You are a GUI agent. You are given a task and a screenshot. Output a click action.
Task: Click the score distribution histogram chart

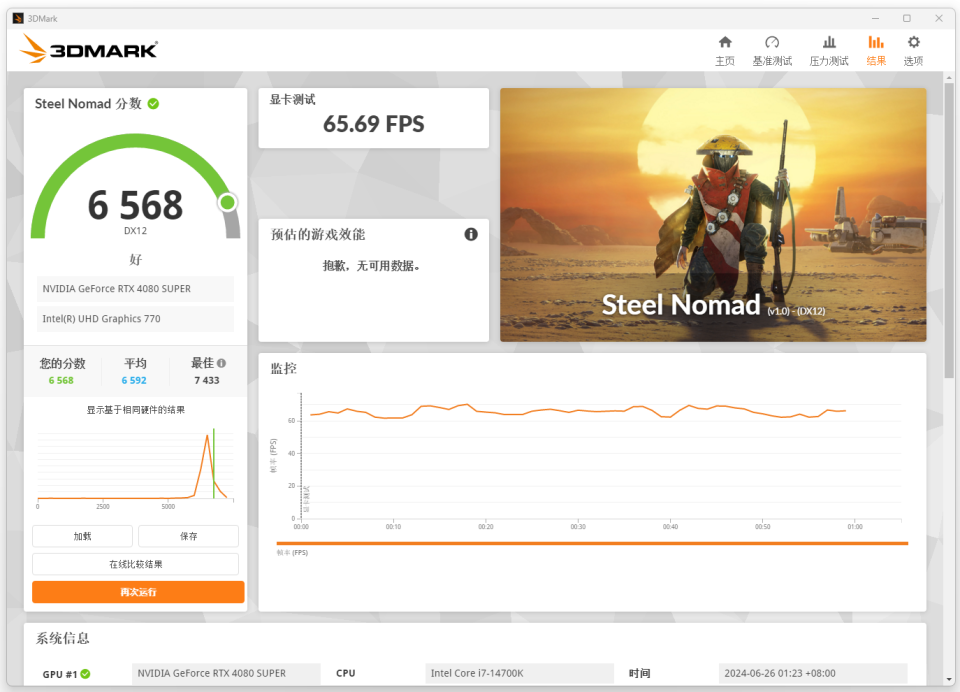[x=135, y=467]
